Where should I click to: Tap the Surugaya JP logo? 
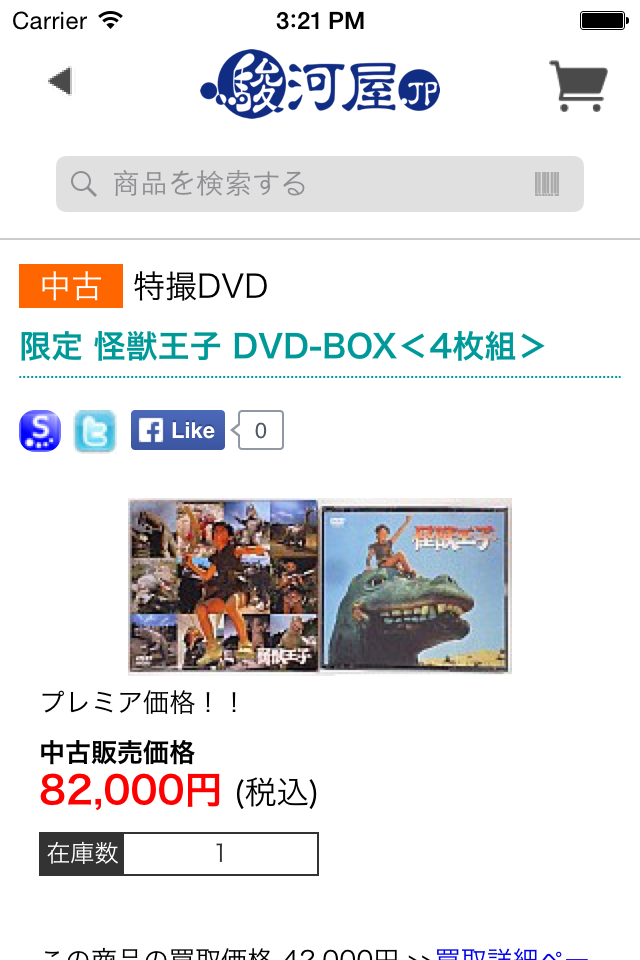(x=320, y=84)
